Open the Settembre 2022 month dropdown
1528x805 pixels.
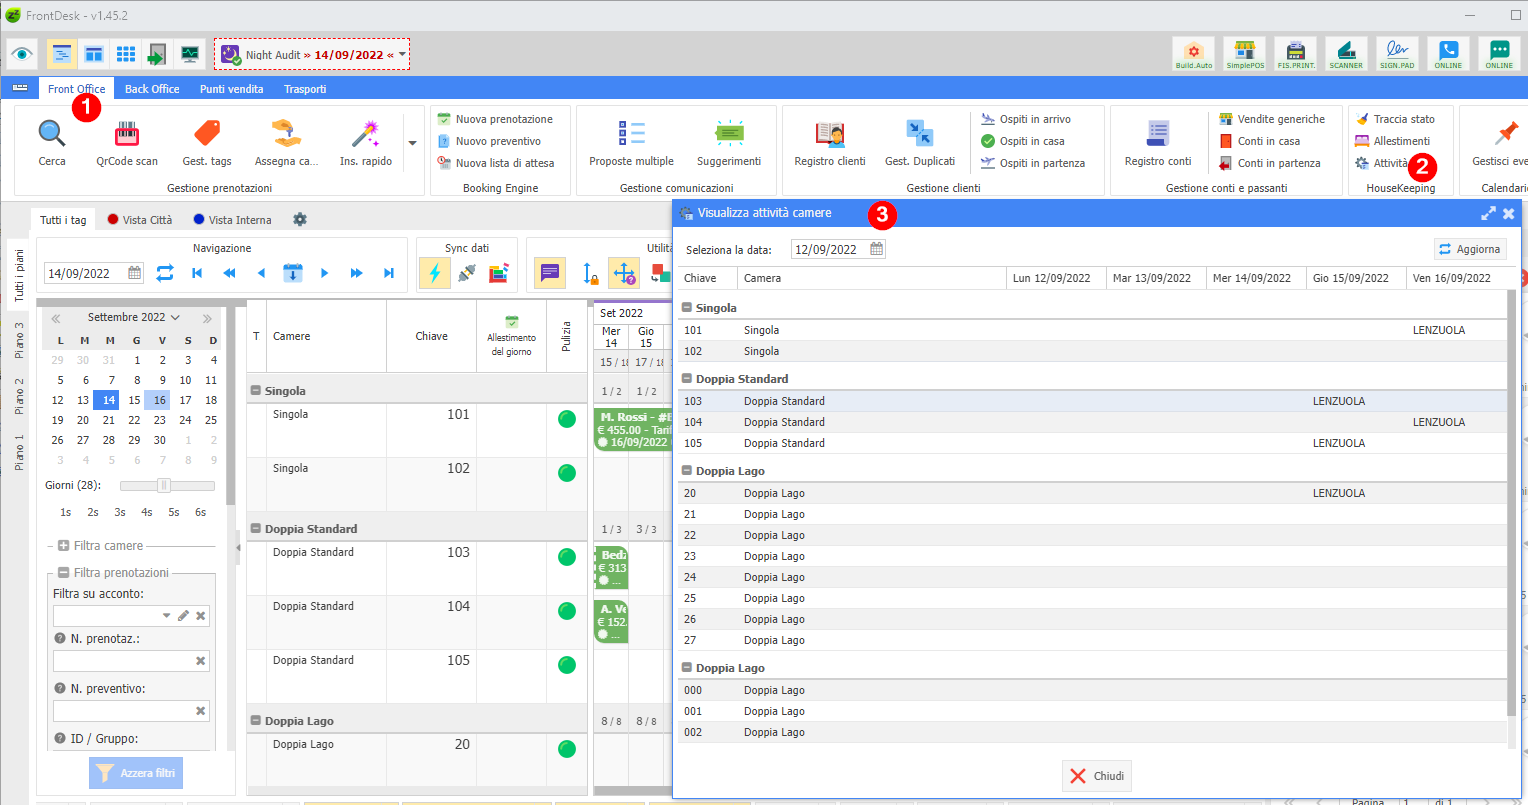[133, 317]
